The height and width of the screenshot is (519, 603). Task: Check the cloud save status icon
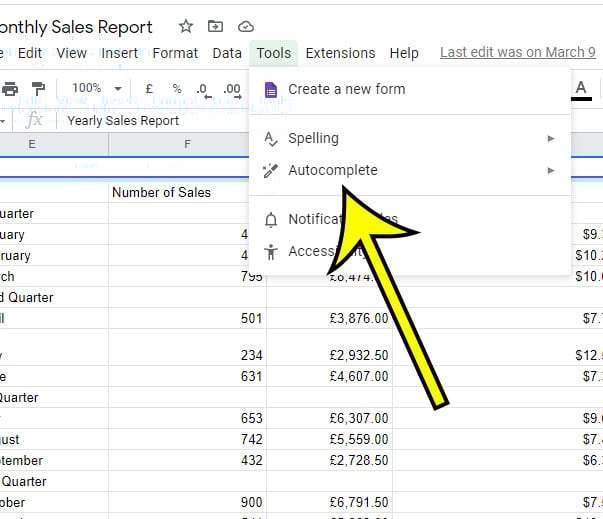click(x=245, y=27)
